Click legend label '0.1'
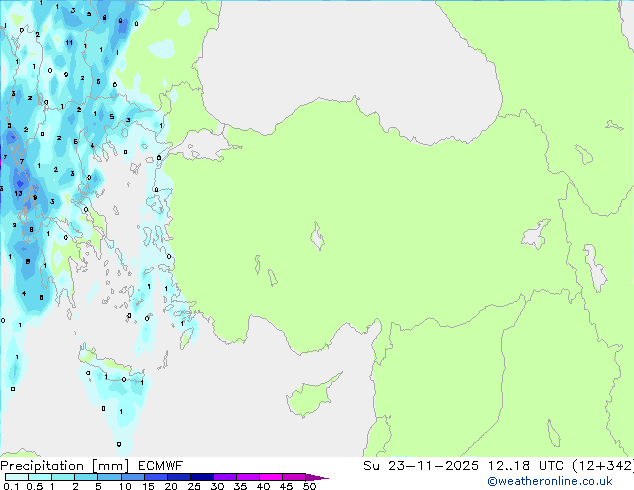 coord(12,486)
